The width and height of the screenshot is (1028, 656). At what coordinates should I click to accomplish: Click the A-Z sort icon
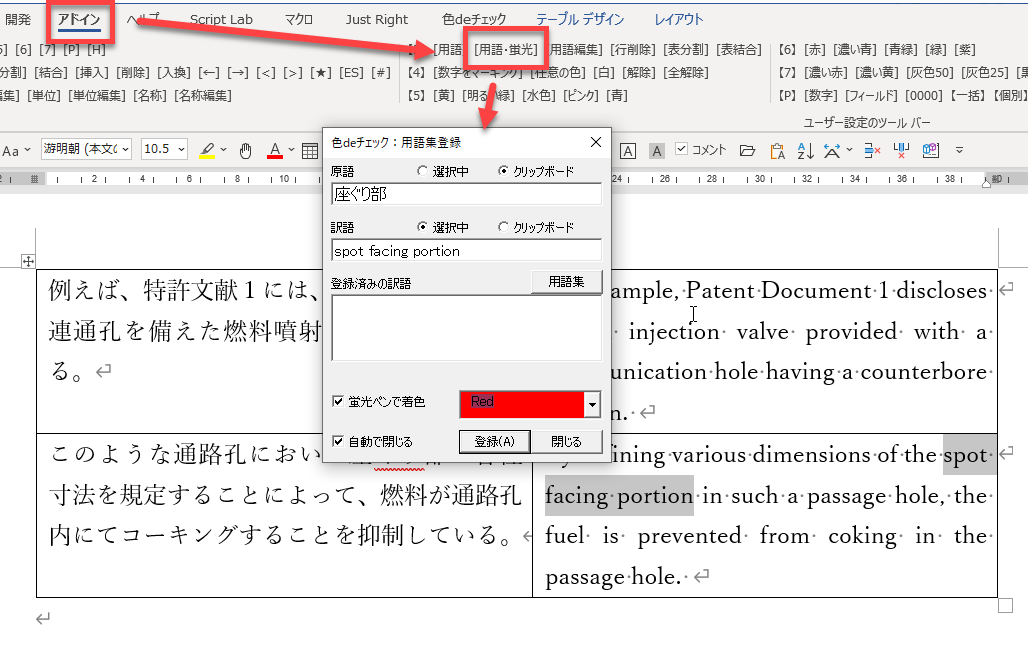803,150
